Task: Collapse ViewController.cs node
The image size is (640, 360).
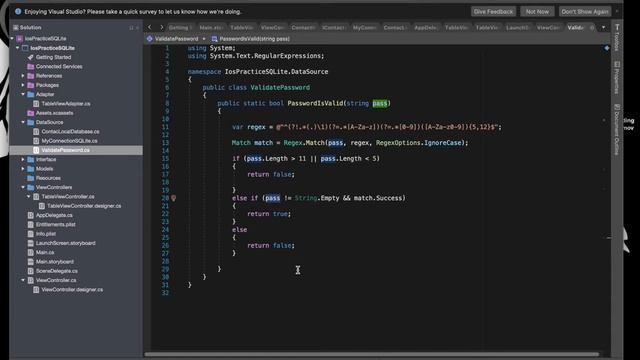Action: (x=23, y=280)
